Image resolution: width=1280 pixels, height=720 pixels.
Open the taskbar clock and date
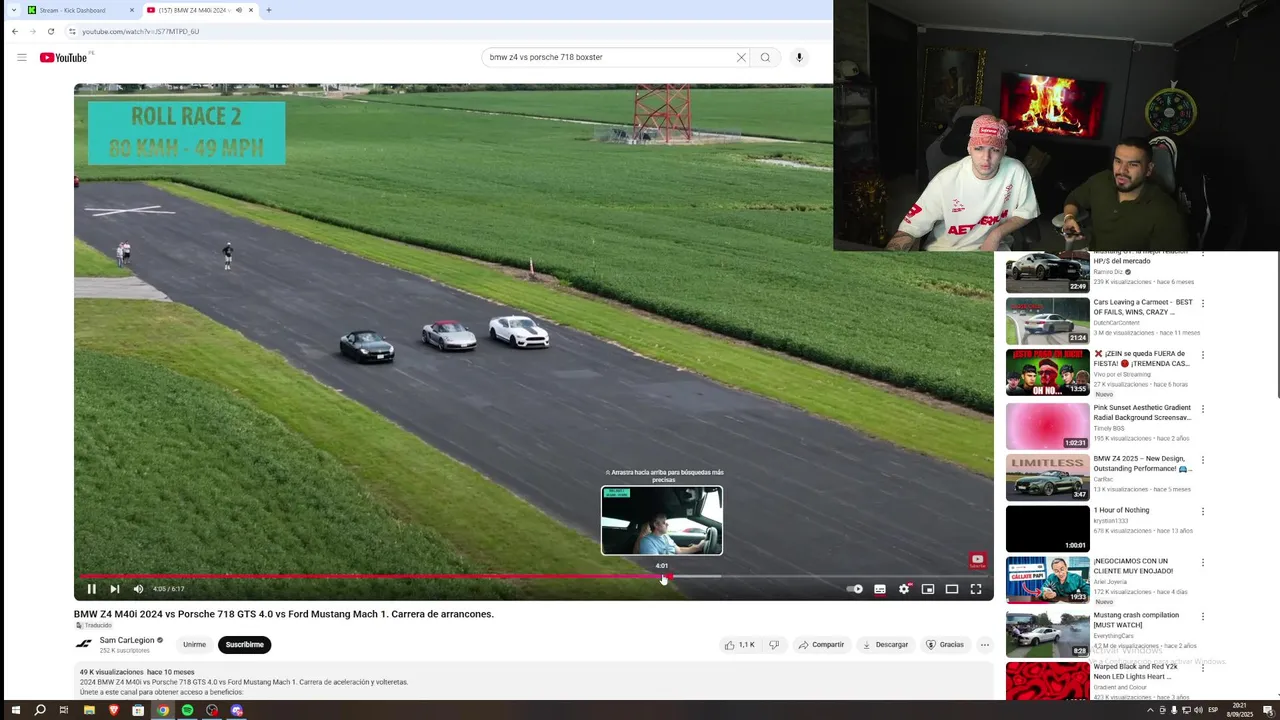pos(1240,710)
